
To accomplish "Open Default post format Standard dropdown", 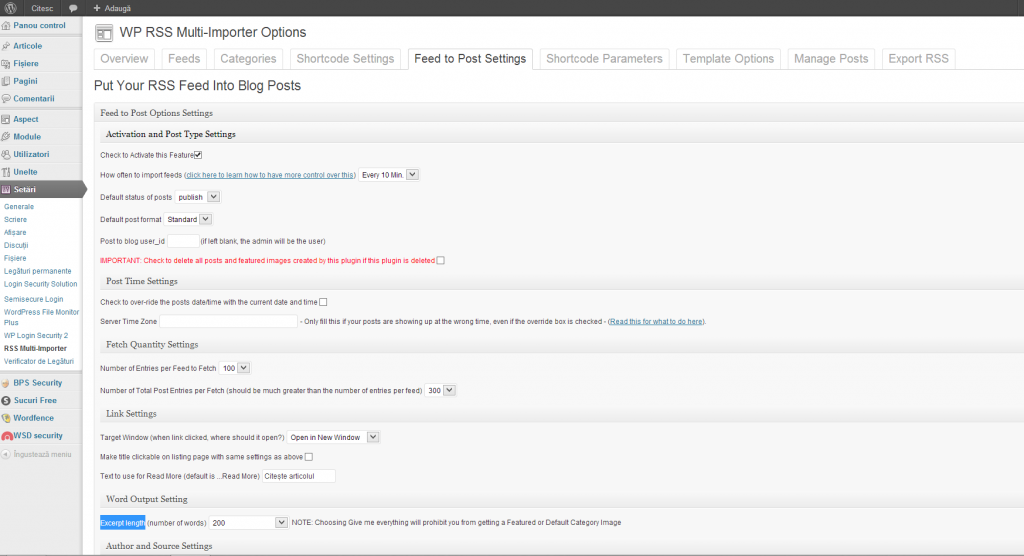I will click(188, 219).
